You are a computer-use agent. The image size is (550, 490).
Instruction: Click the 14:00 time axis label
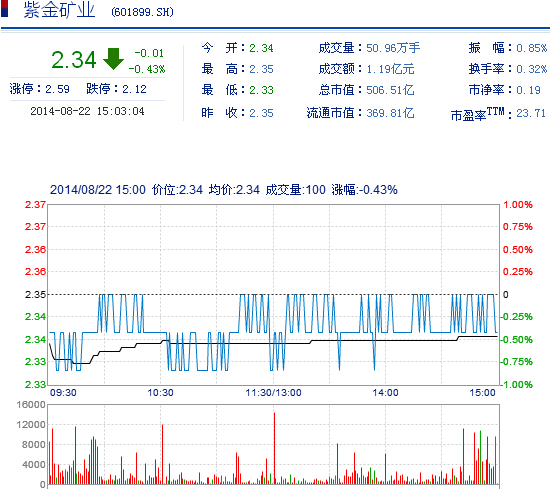(x=385, y=392)
